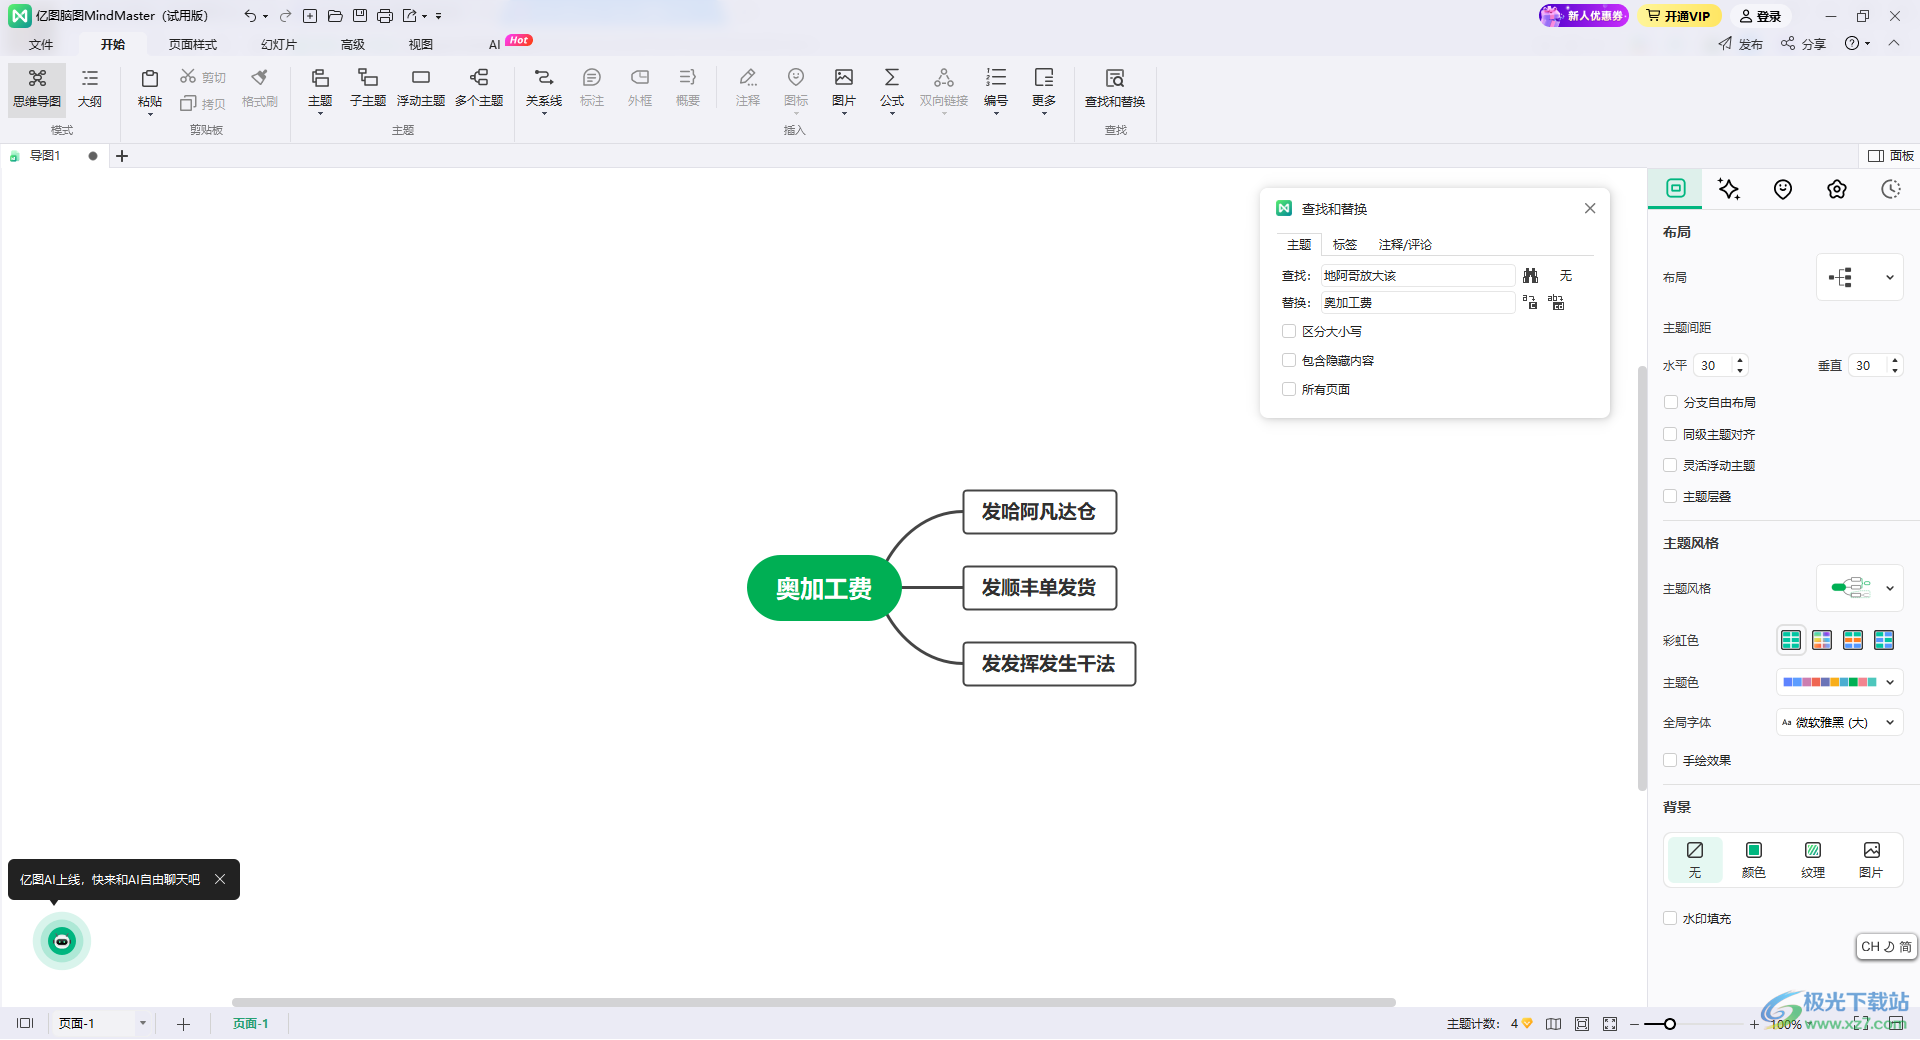Image resolution: width=1920 pixels, height=1040 pixels.
Task: Open the icon marker panel tab
Action: pos(1783,189)
